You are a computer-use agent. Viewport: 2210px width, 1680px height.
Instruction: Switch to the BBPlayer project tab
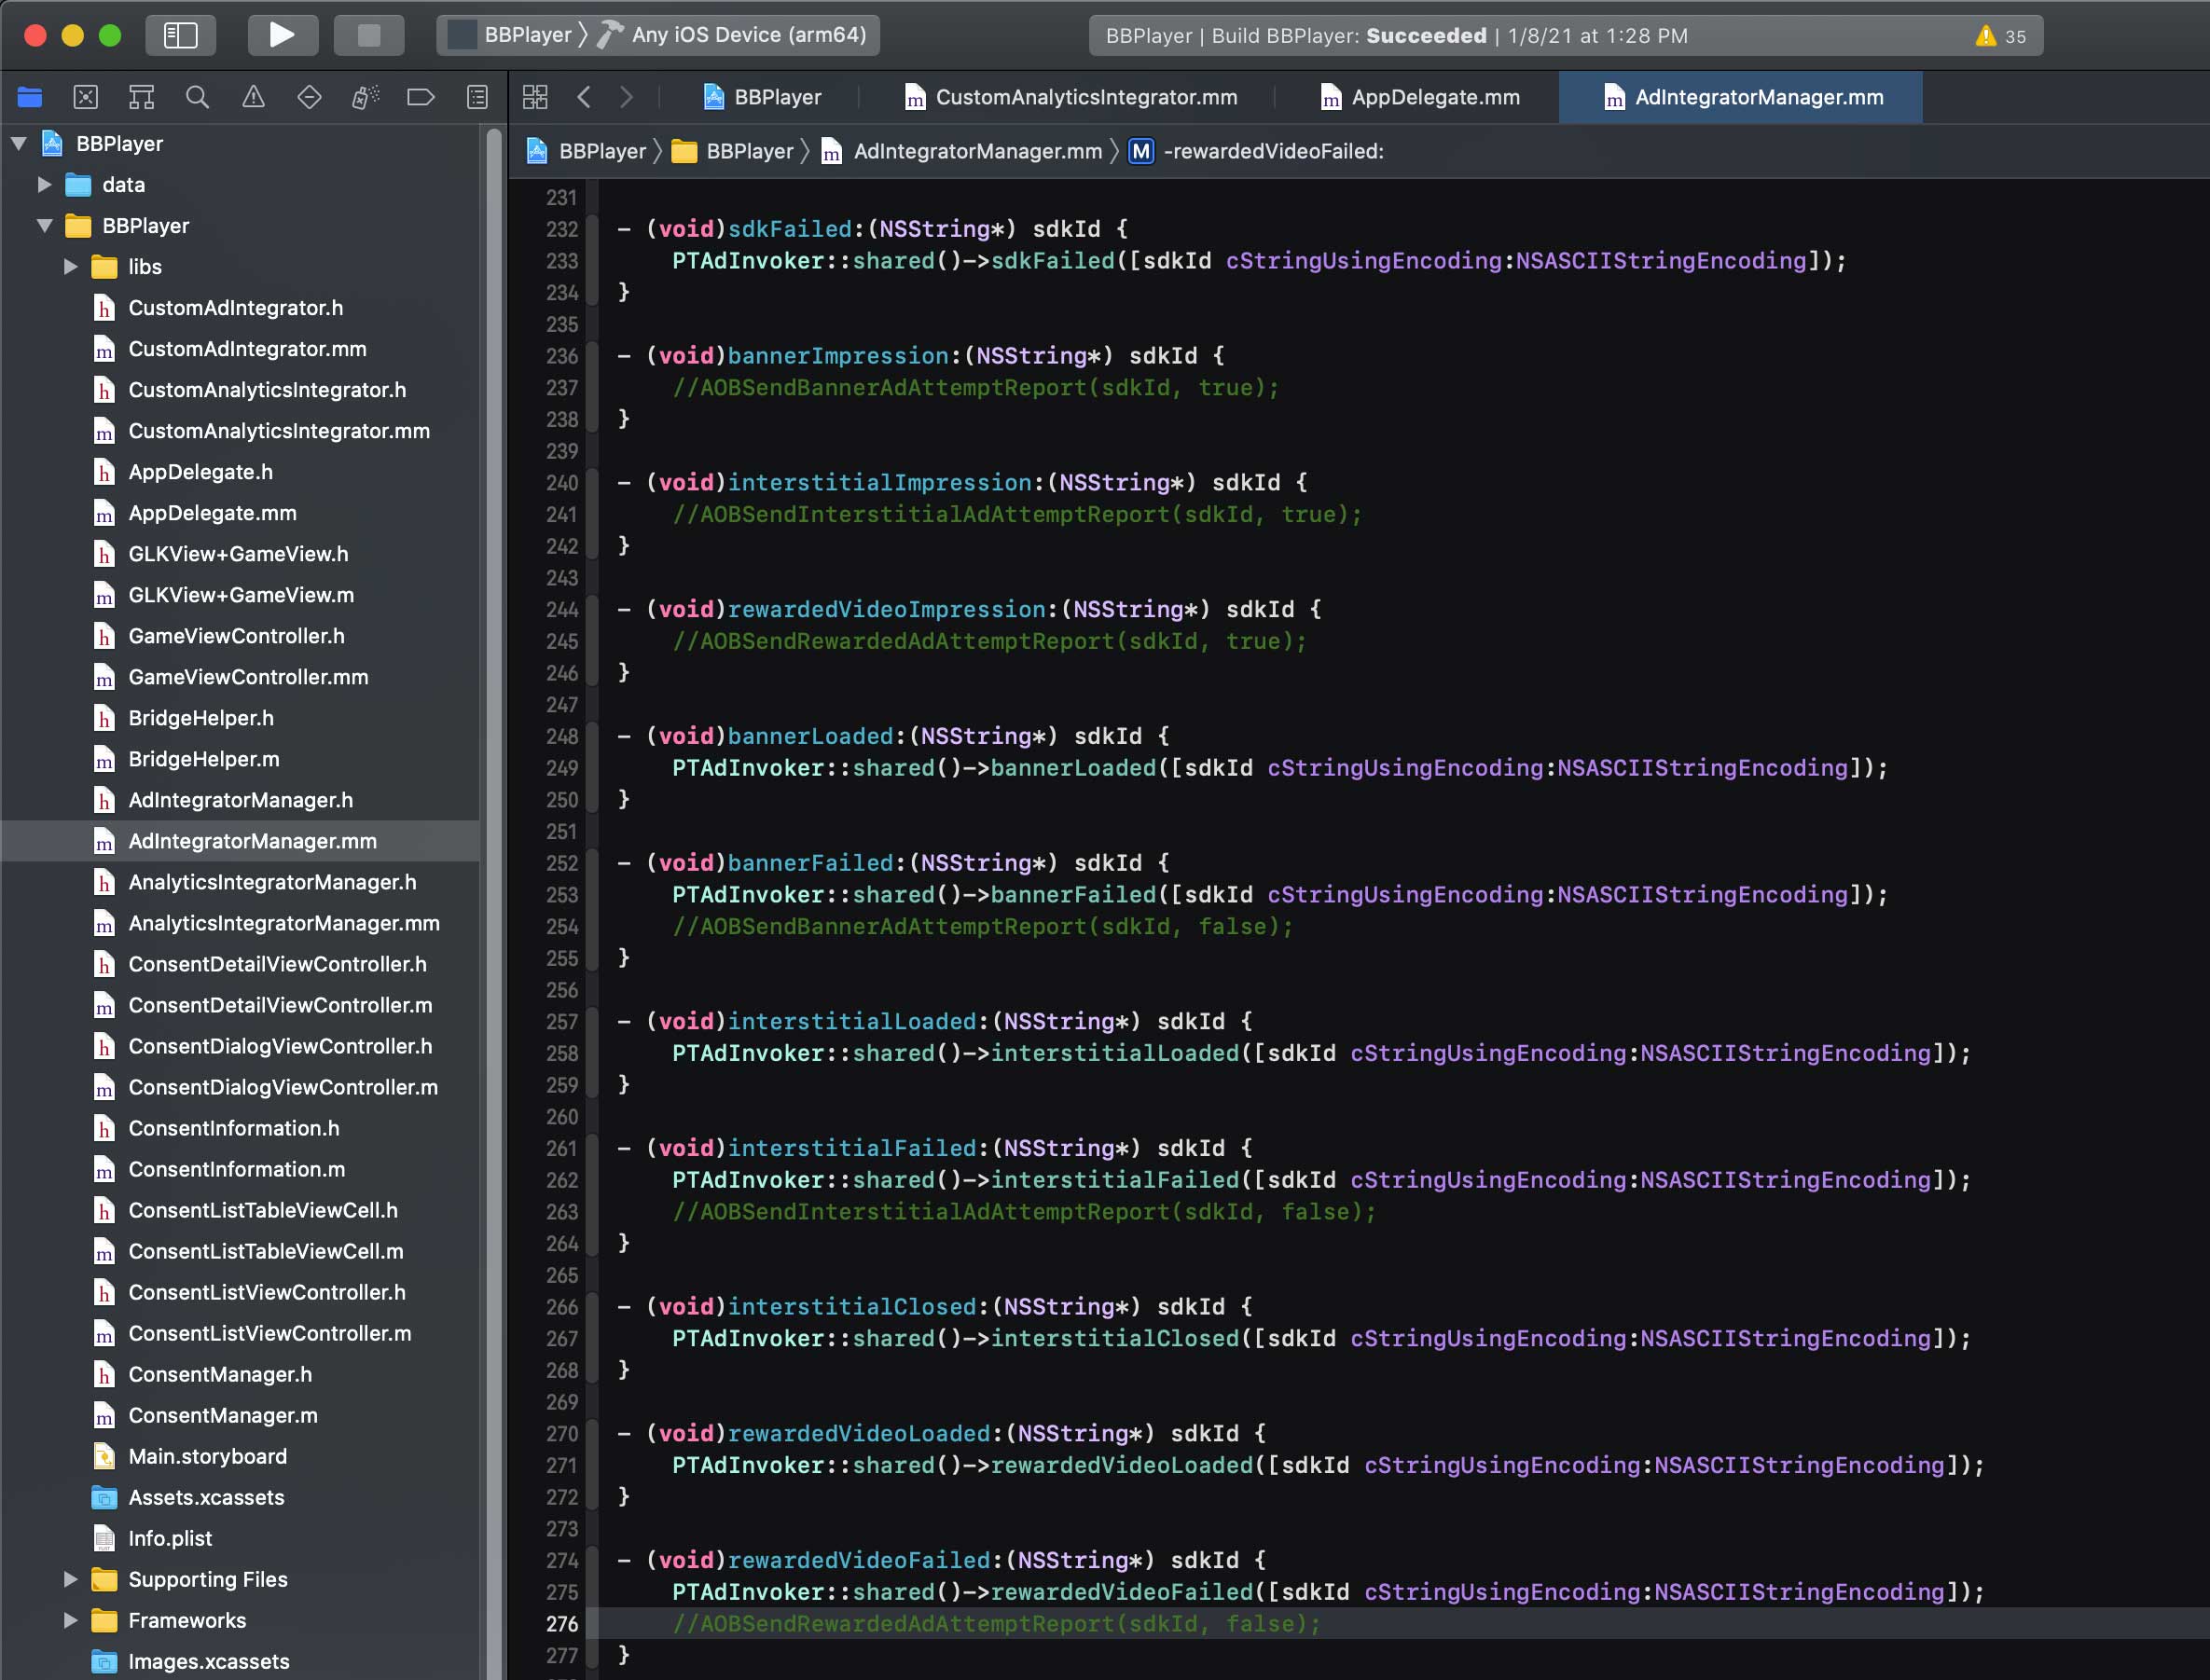[x=762, y=97]
